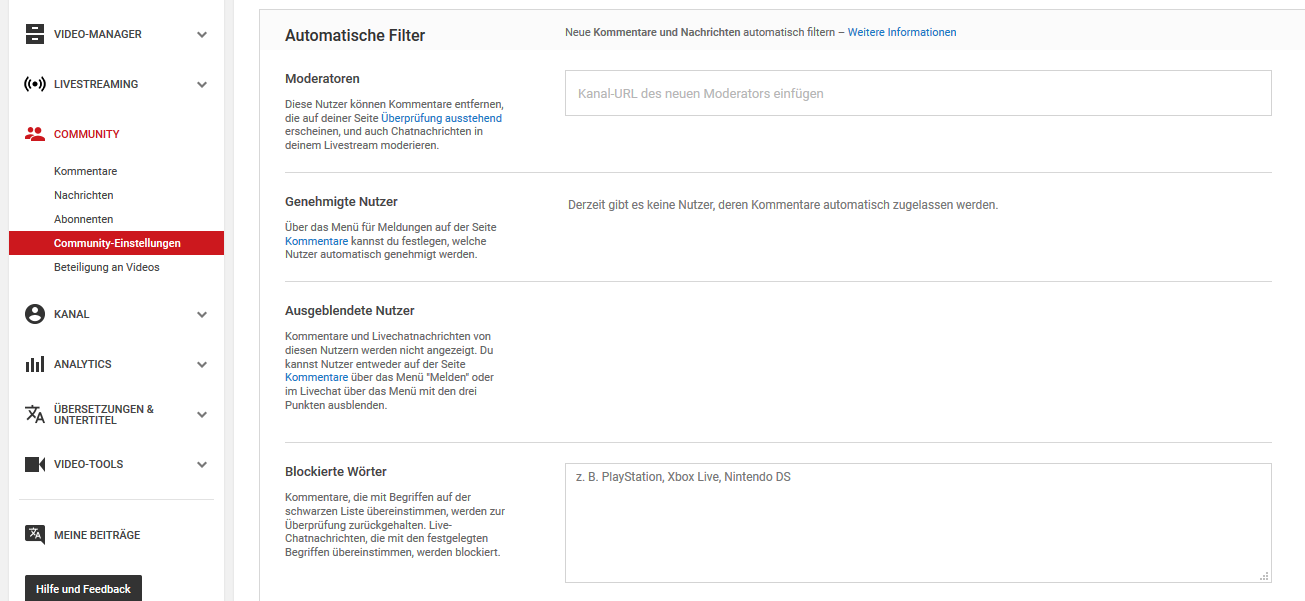This screenshot has width=1305, height=601.
Task: Open the Weitere Informationen link
Action: pyautogui.click(x=901, y=32)
